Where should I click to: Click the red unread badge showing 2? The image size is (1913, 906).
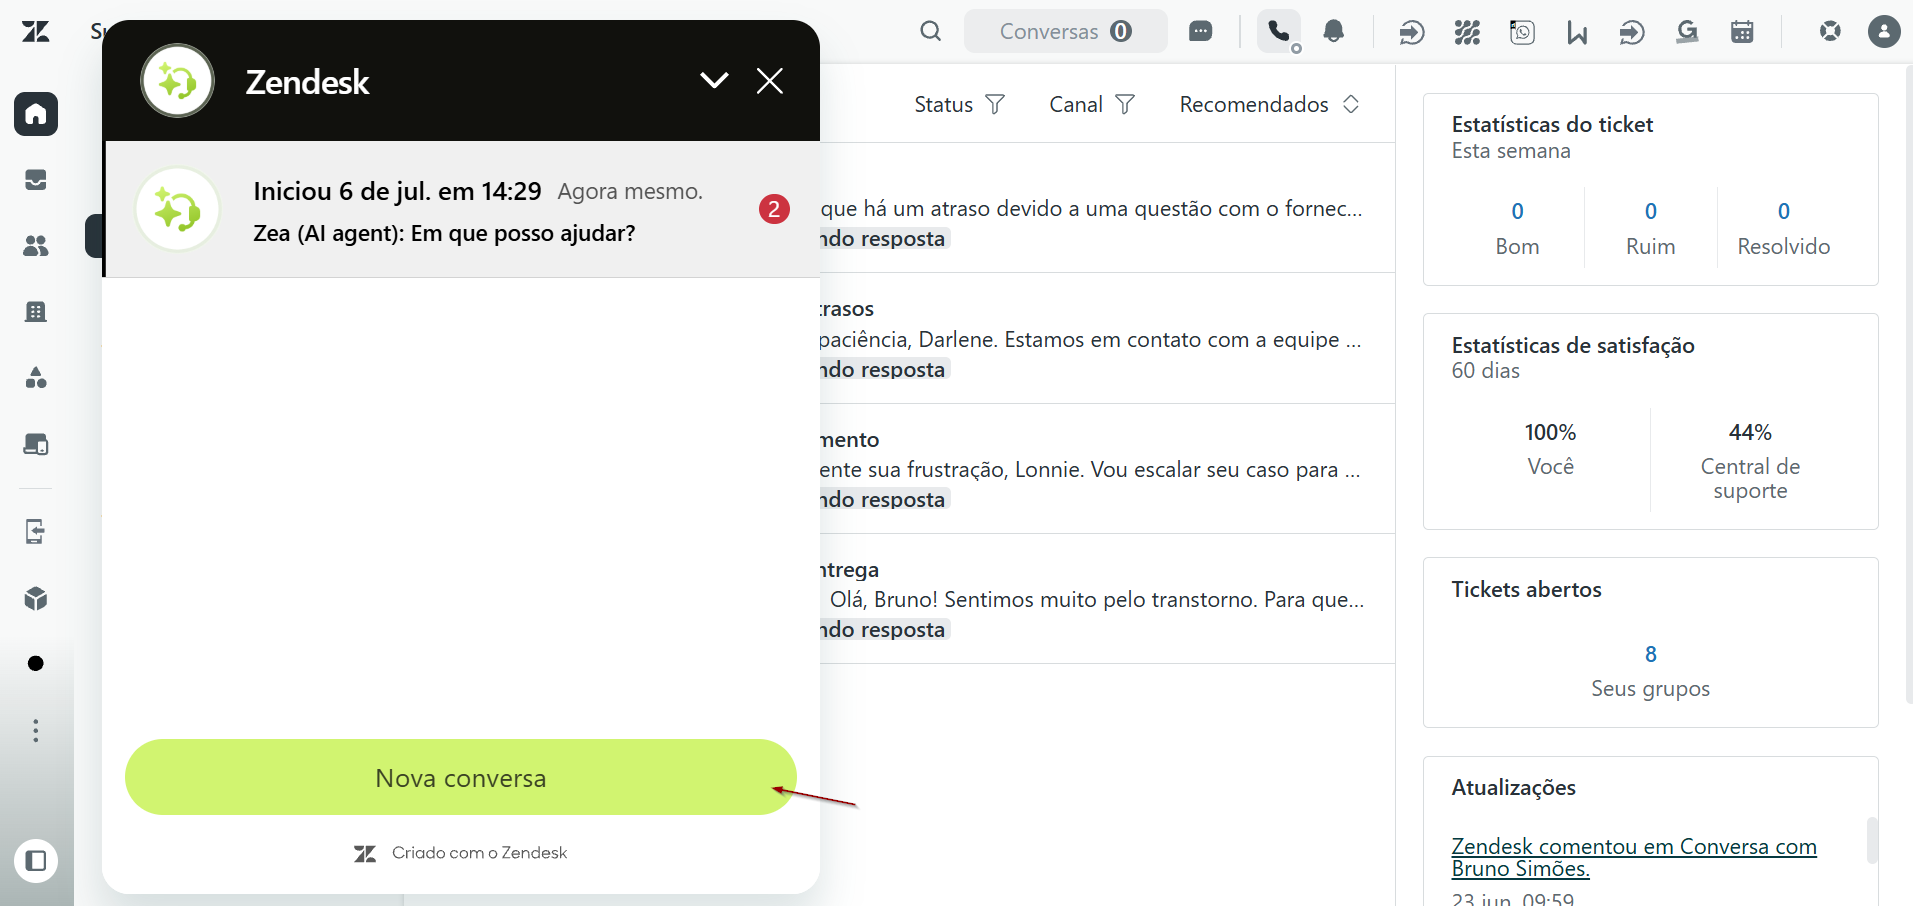pyautogui.click(x=774, y=209)
